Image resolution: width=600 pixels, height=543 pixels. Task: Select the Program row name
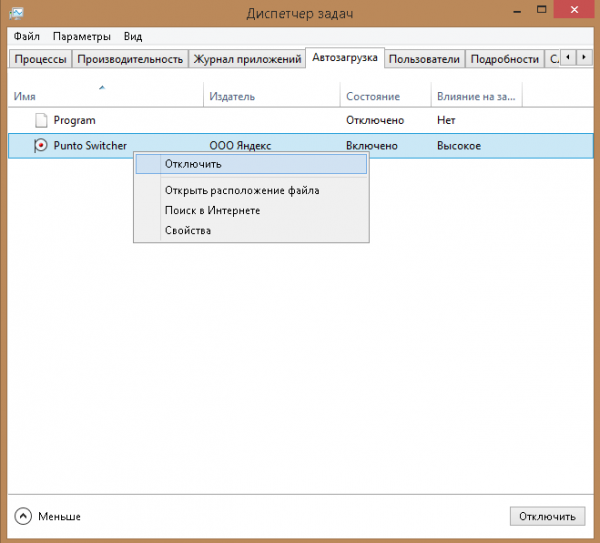pyautogui.click(x=74, y=120)
